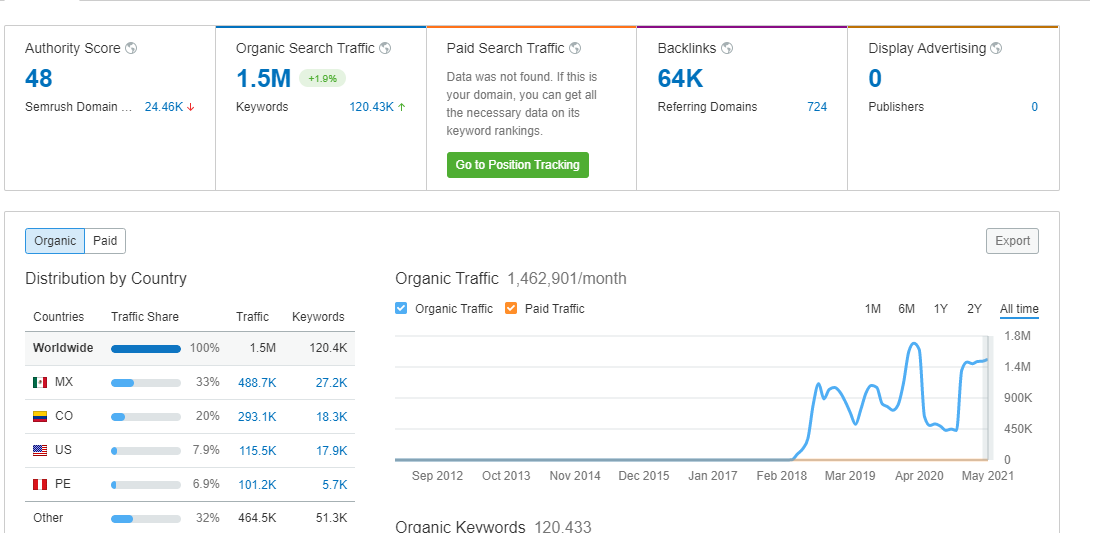The height and width of the screenshot is (533, 1105).
Task: Open US traffic value 115.5K
Action: [x=257, y=451]
